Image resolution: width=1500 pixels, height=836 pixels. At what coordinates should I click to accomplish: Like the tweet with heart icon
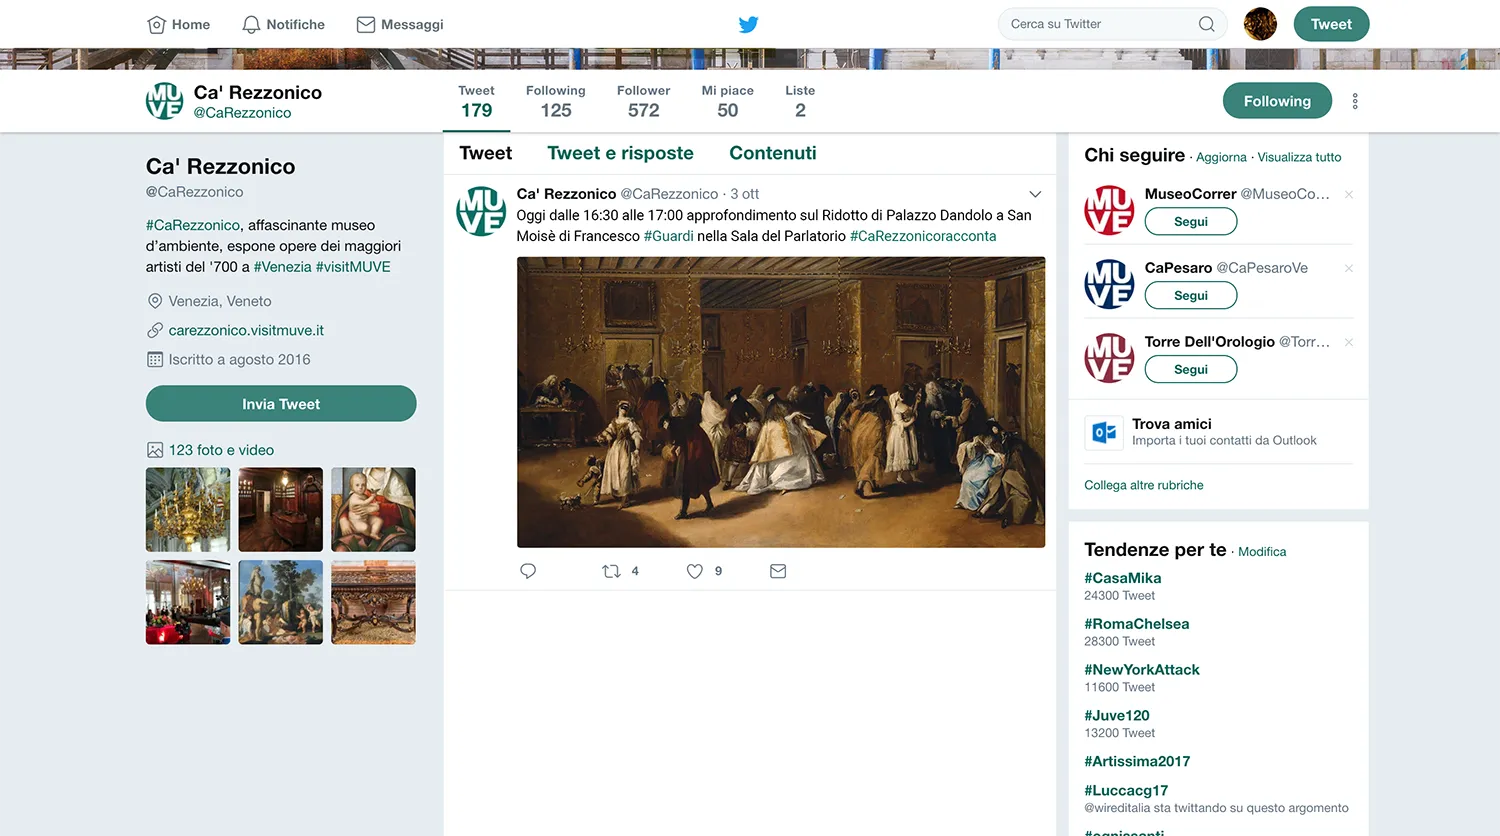click(x=695, y=571)
